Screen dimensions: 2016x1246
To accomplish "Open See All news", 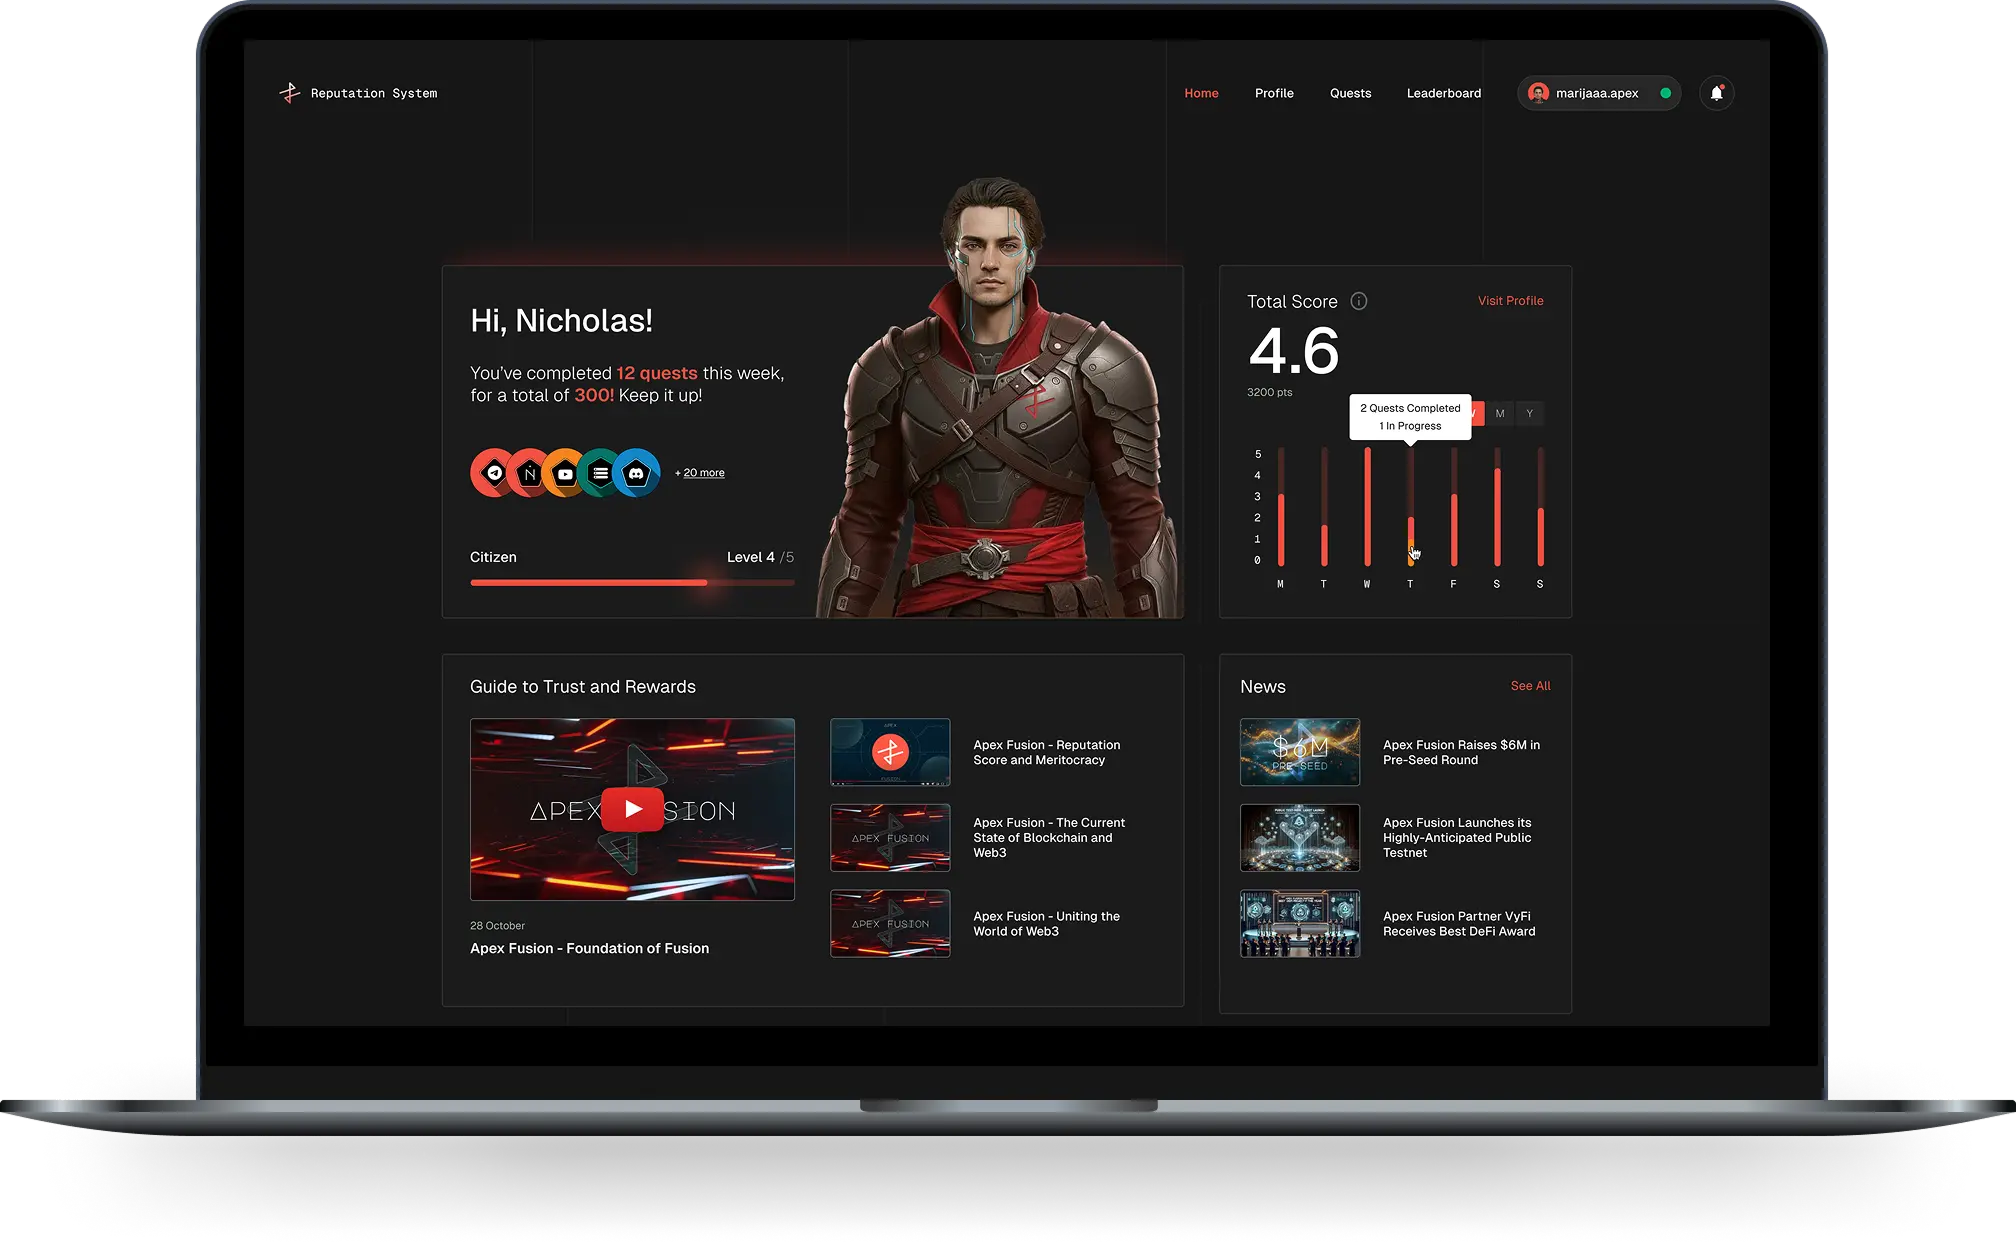I will [x=1530, y=686].
